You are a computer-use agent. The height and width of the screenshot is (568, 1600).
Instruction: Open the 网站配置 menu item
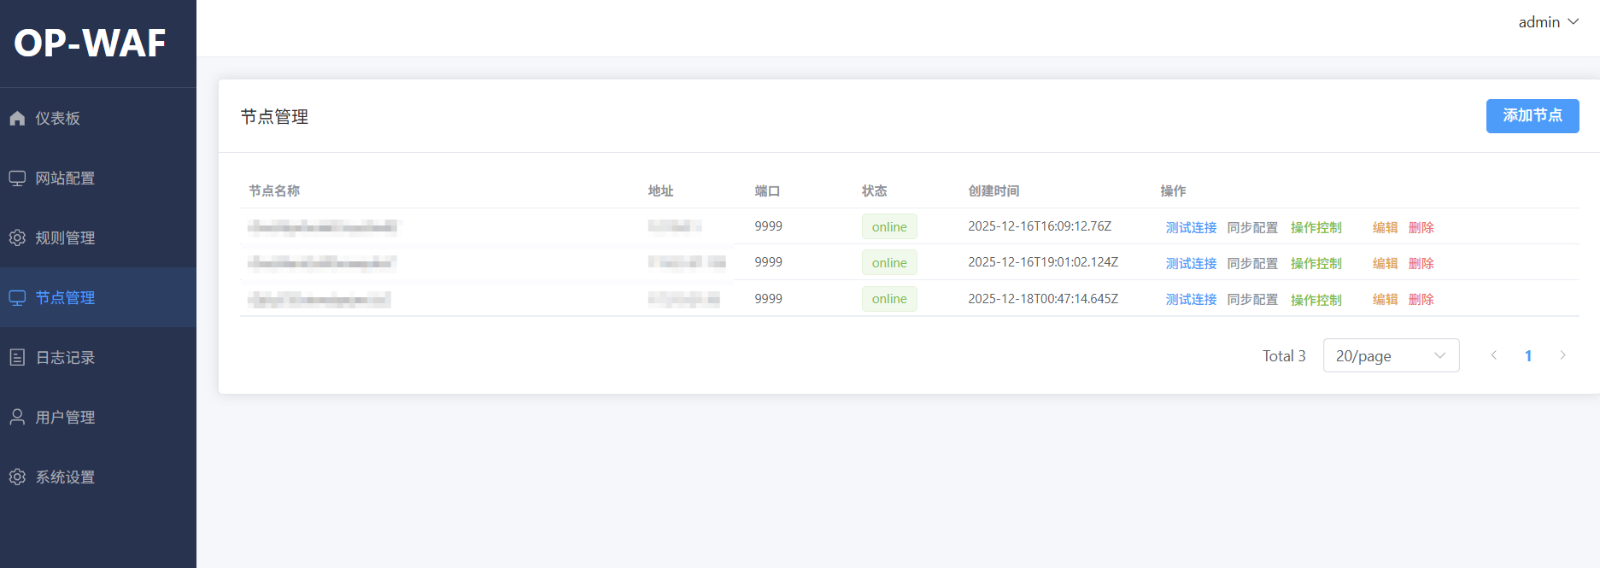pos(65,178)
